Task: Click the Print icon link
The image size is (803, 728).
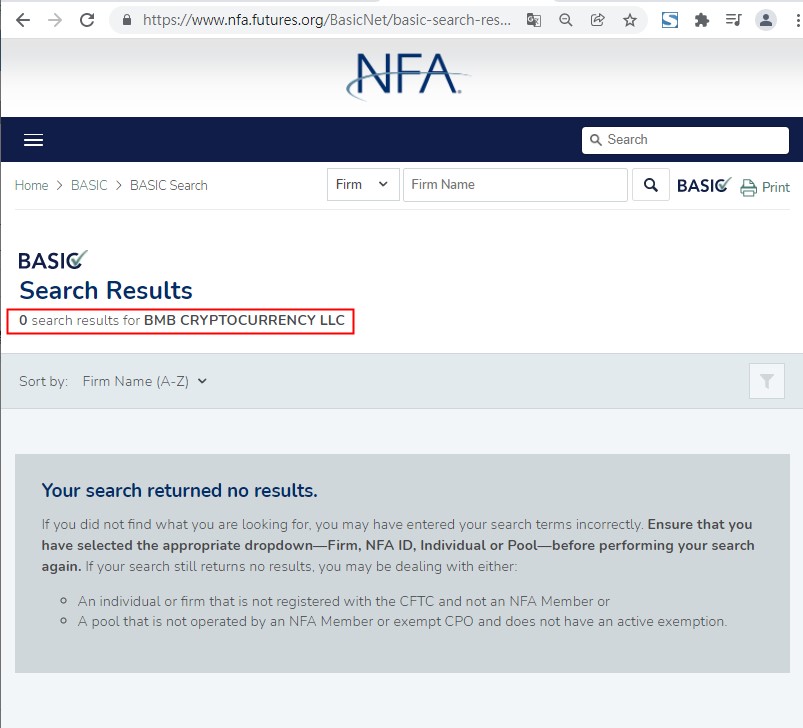Action: point(765,187)
